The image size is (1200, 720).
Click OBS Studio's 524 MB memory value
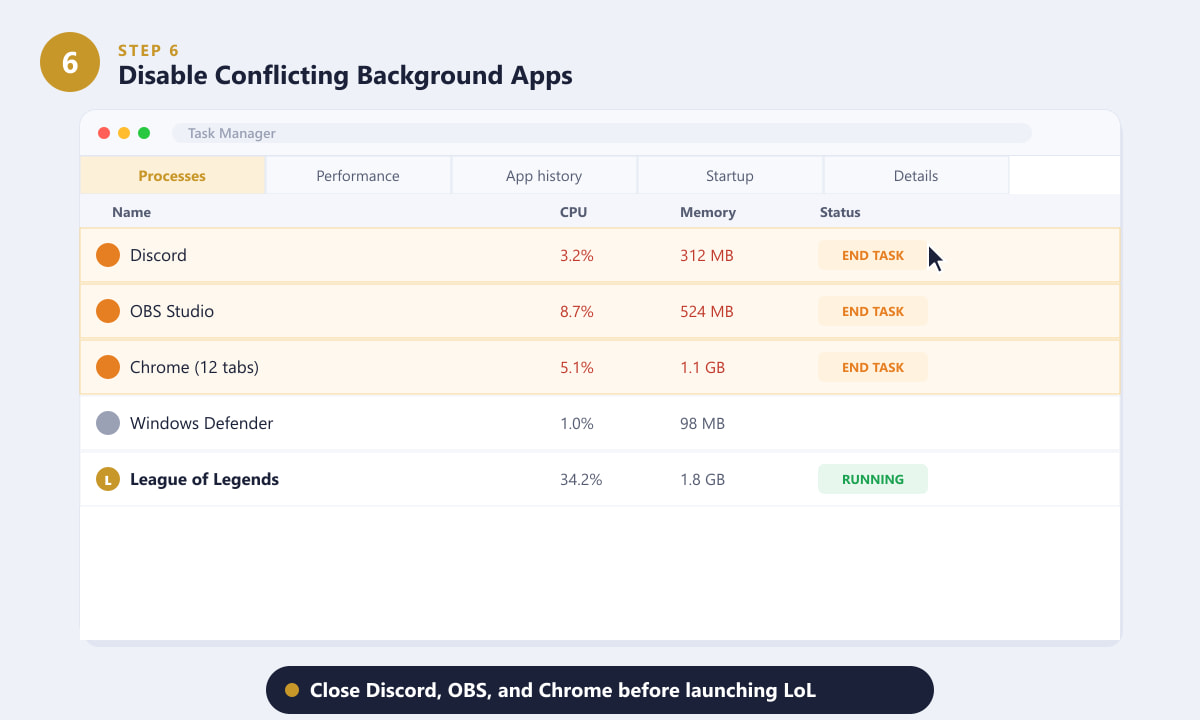pos(707,311)
